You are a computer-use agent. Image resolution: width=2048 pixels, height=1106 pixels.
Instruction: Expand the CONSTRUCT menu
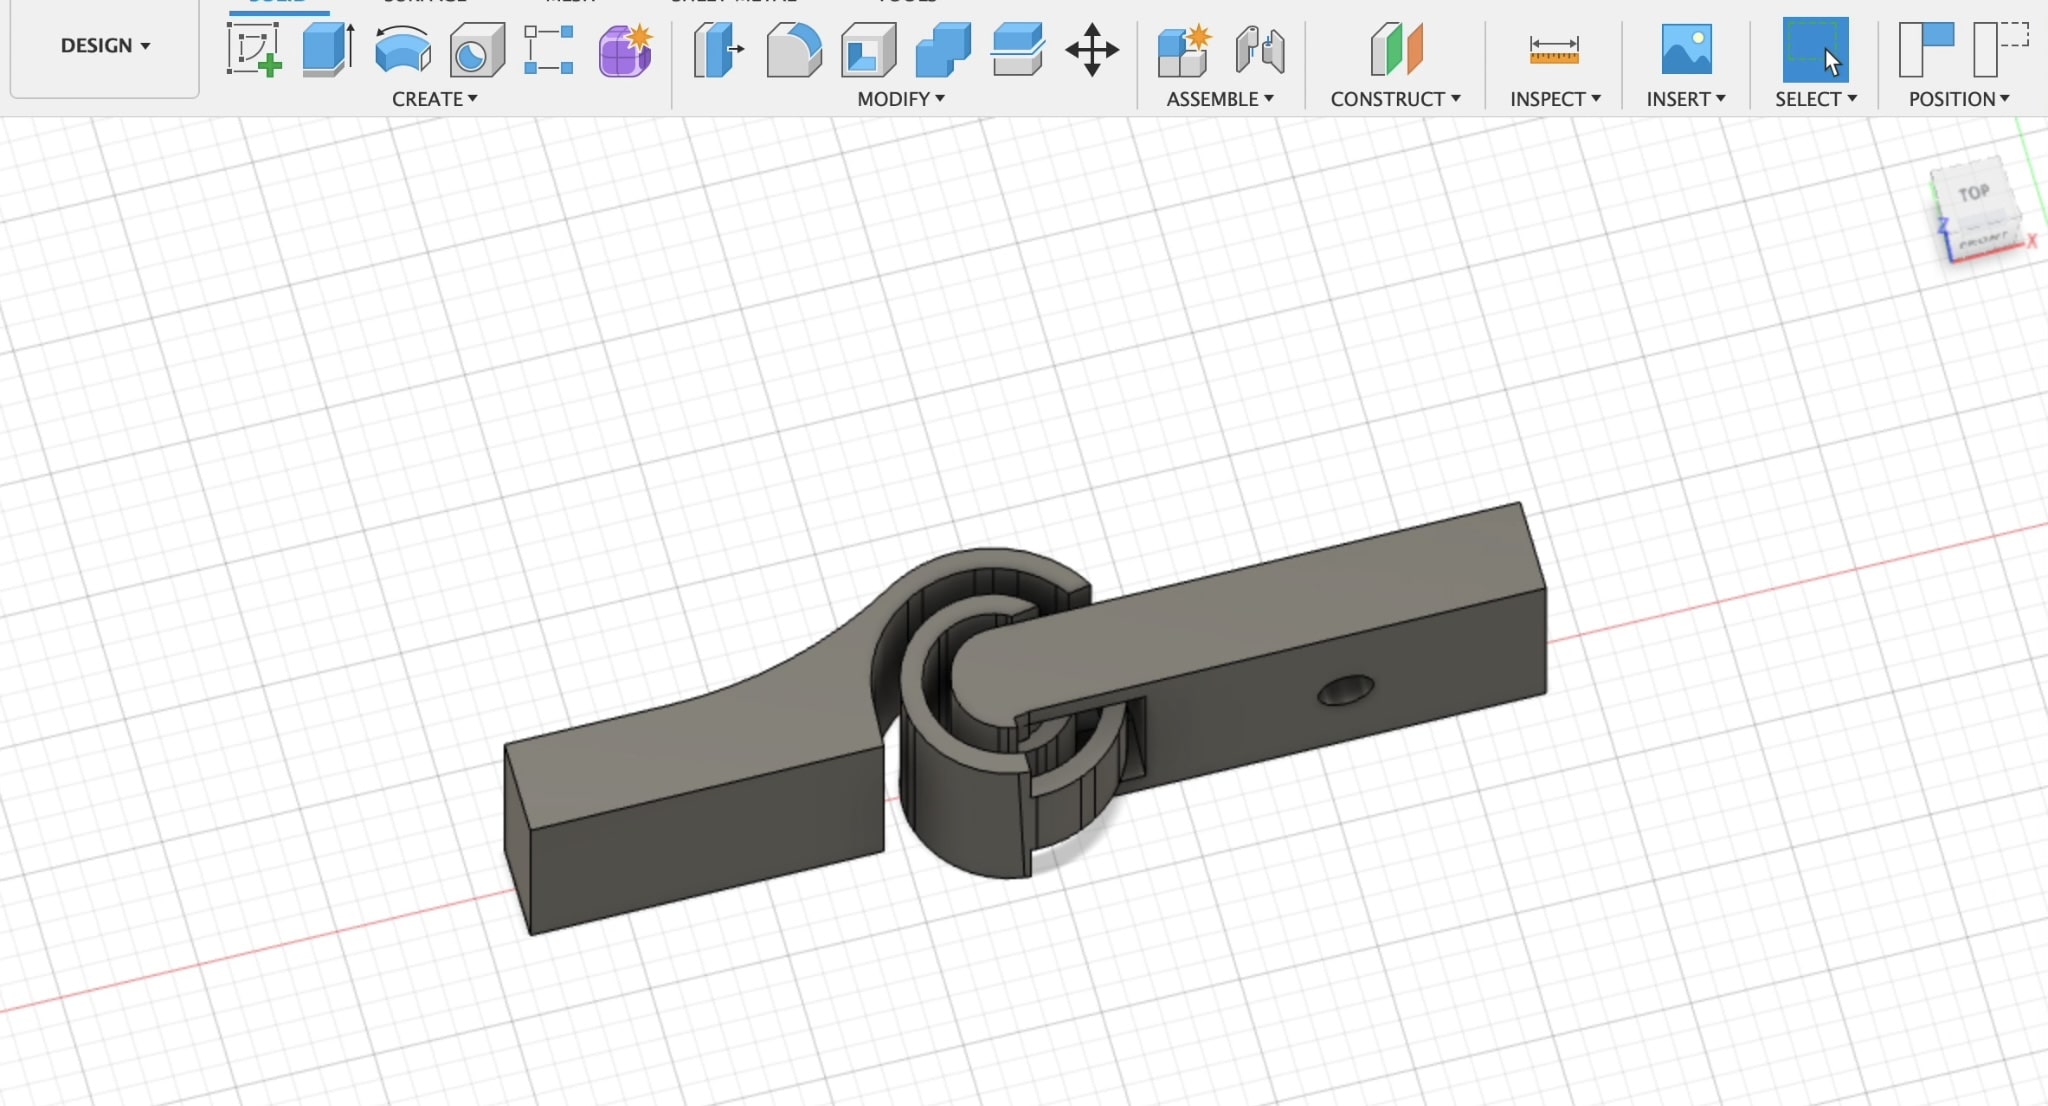(x=1396, y=99)
